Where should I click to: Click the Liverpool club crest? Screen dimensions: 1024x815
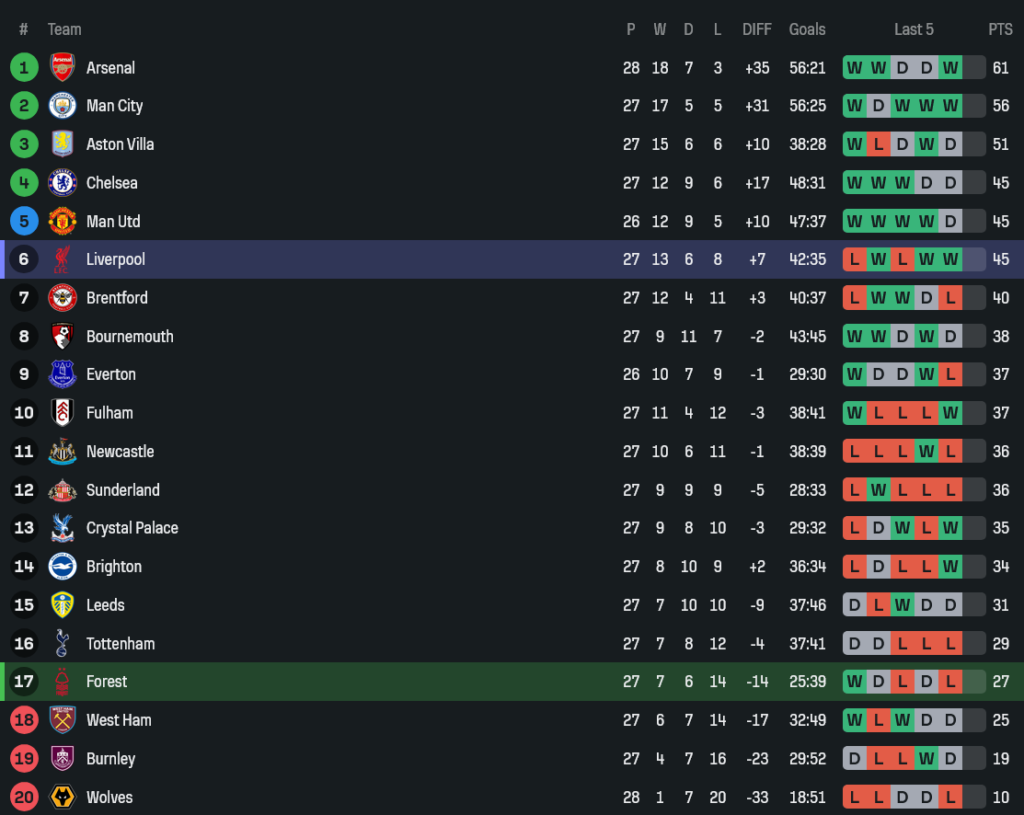(x=62, y=260)
